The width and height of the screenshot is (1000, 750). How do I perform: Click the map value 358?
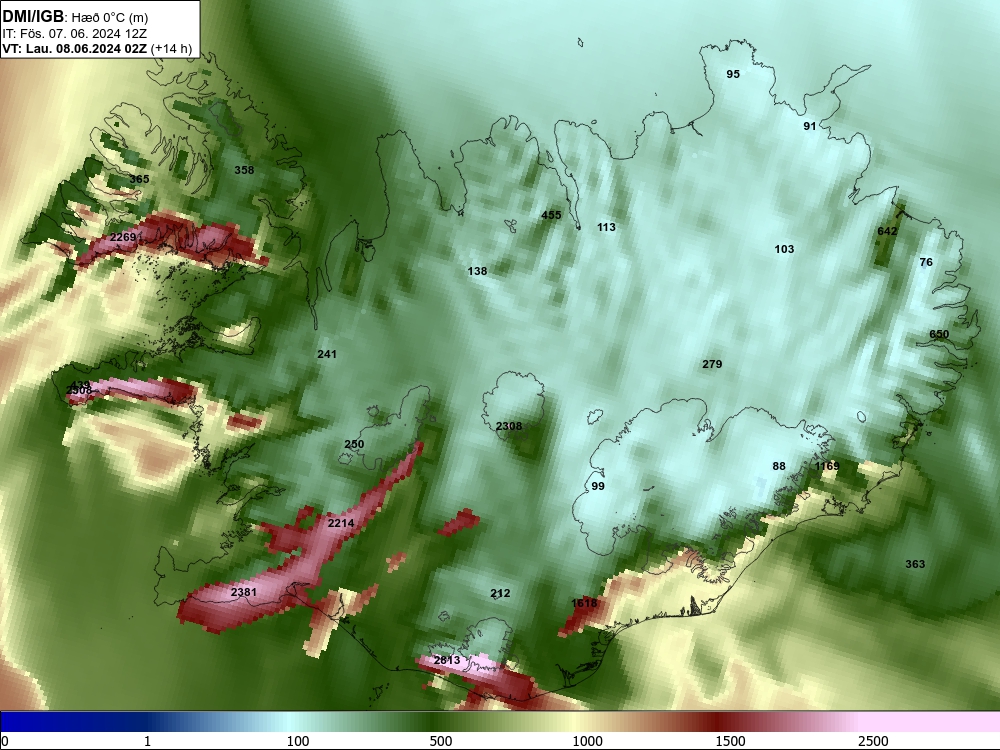click(x=244, y=170)
